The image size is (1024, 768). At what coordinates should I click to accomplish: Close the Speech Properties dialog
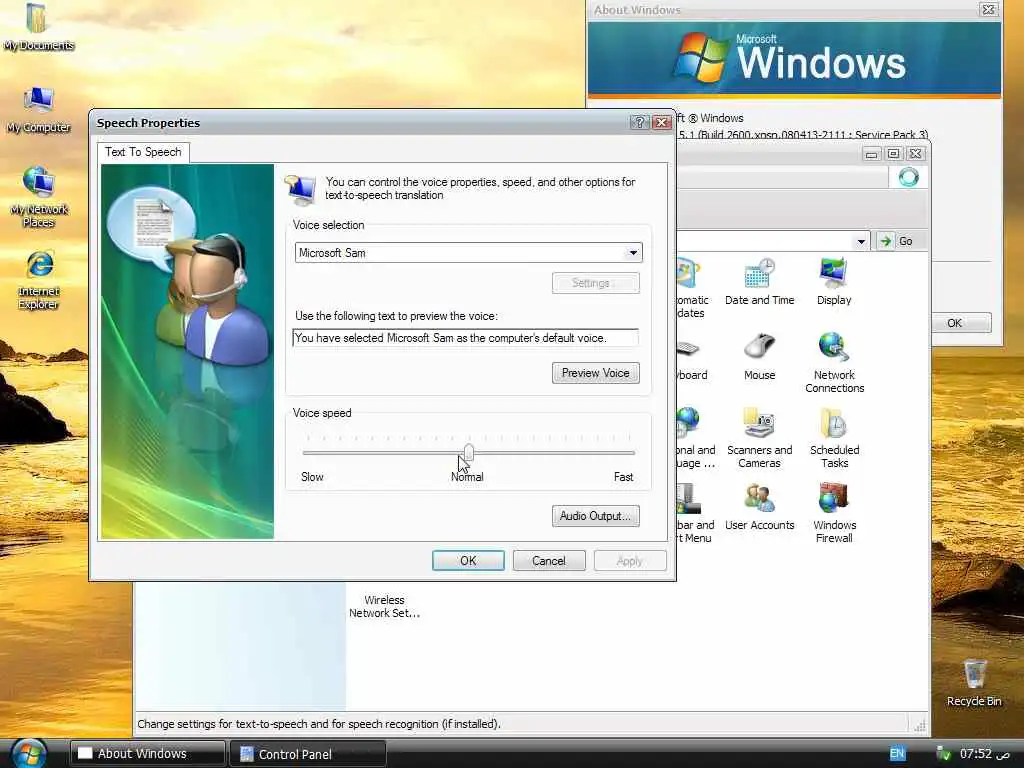662,122
